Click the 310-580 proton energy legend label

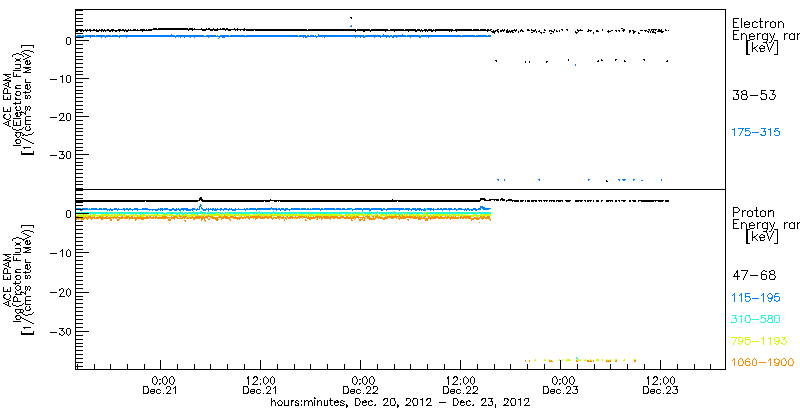coord(756,320)
